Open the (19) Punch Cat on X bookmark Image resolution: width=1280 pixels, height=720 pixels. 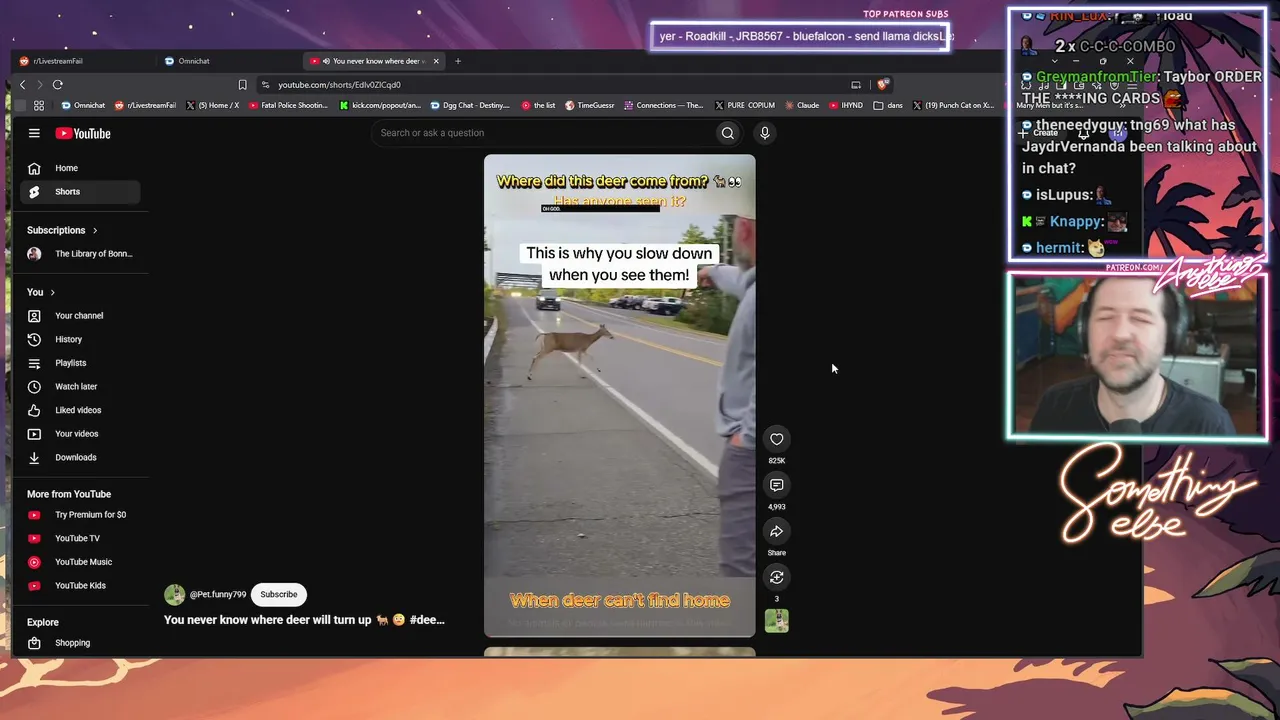coord(953,105)
